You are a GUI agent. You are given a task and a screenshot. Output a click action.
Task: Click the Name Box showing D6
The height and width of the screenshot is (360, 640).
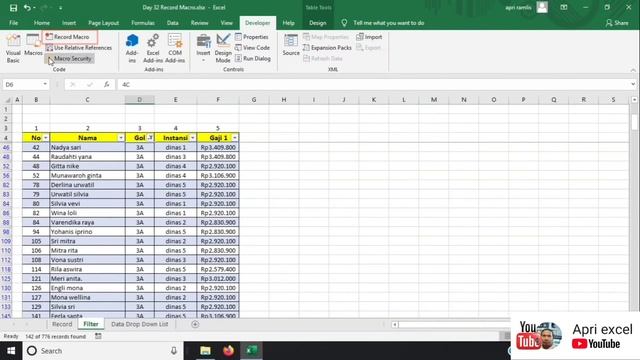(x=22, y=84)
